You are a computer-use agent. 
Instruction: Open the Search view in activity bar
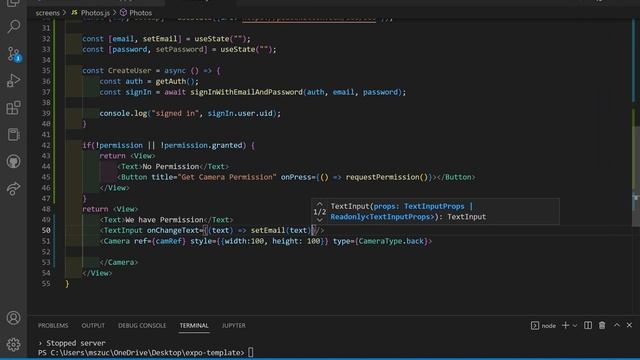click(x=13, y=27)
